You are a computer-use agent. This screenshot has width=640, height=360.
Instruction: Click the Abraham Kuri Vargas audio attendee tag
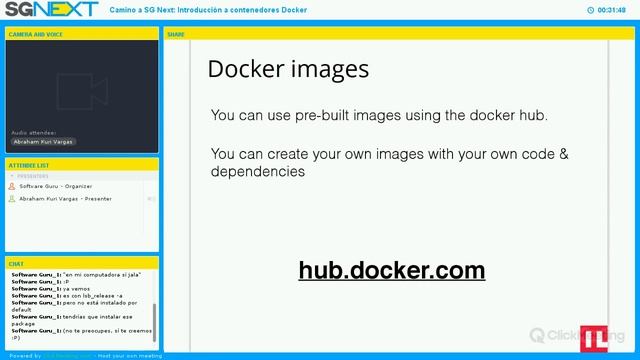click(43, 142)
